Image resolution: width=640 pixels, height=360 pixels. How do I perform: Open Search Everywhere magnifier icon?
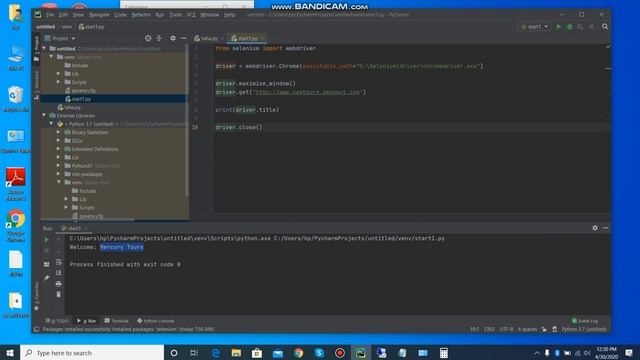point(605,27)
